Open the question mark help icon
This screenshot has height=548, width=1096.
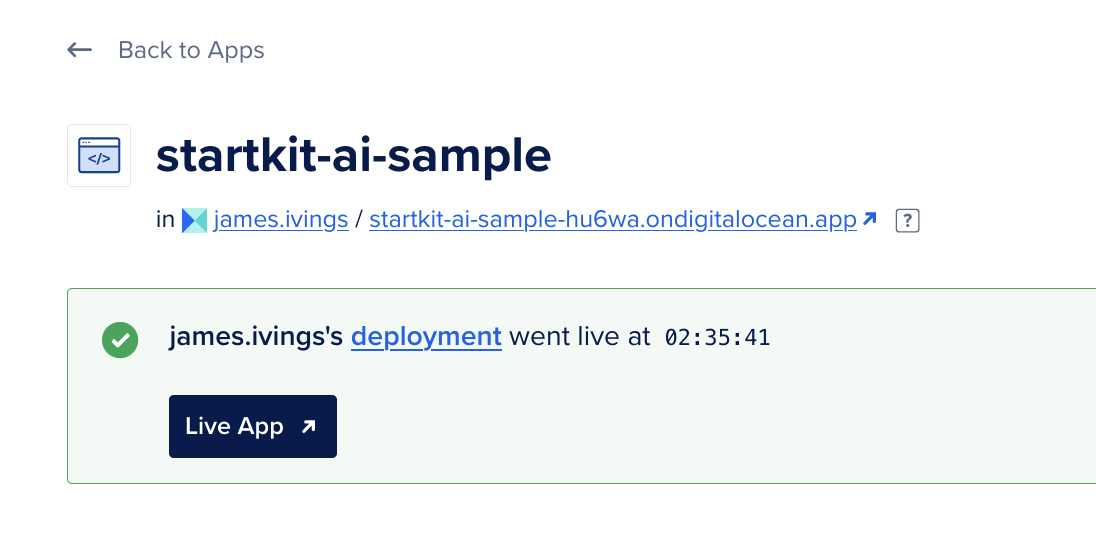(x=907, y=220)
